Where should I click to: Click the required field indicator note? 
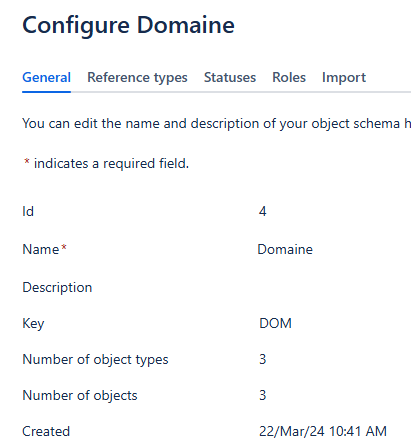(106, 163)
